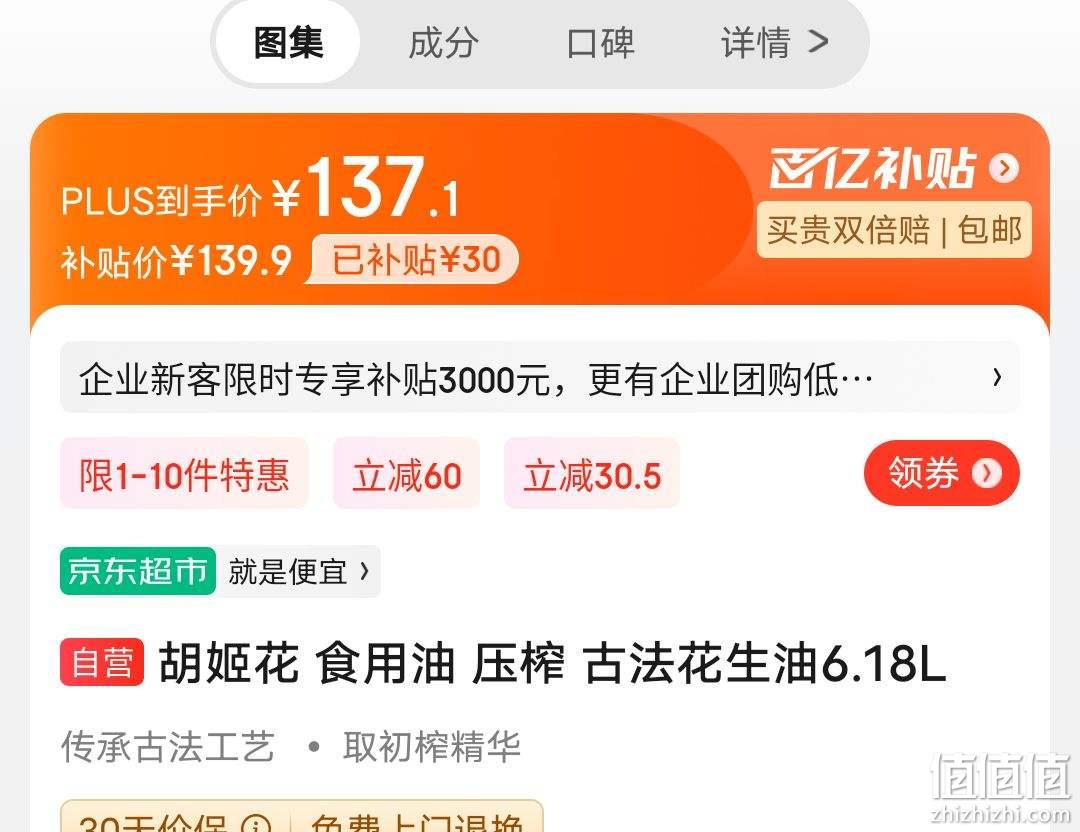Expand the 就是便宜 chevron link
The width and height of the screenshot is (1080, 832).
coord(298,571)
